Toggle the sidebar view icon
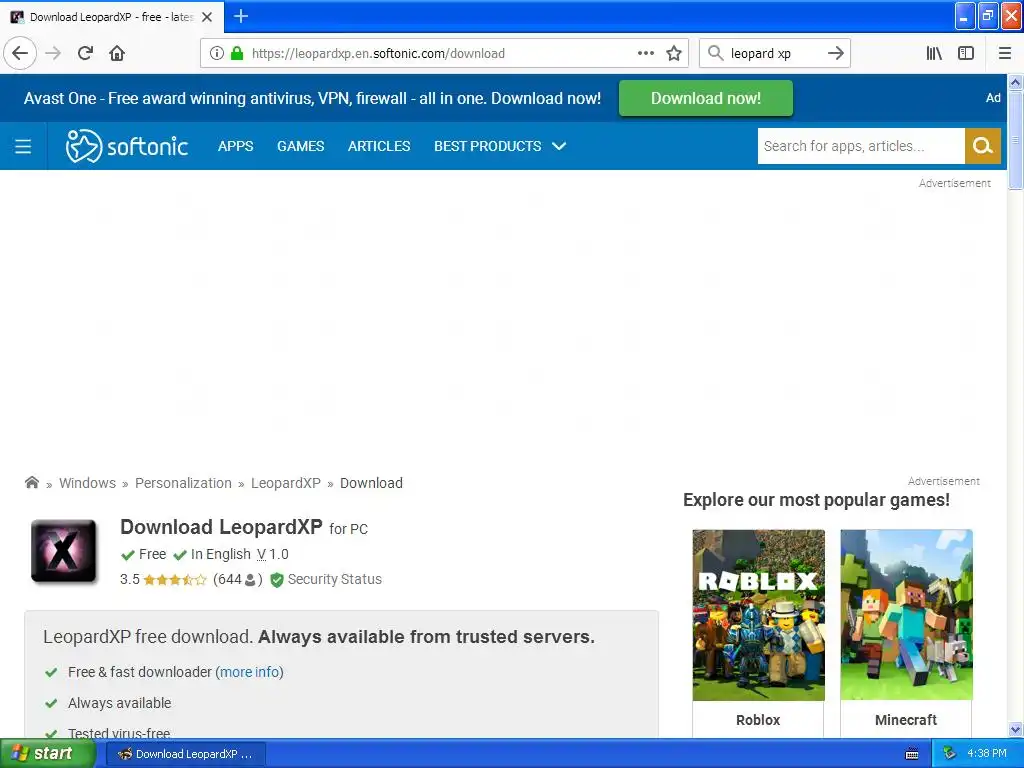The width and height of the screenshot is (1024, 768). [x=966, y=53]
